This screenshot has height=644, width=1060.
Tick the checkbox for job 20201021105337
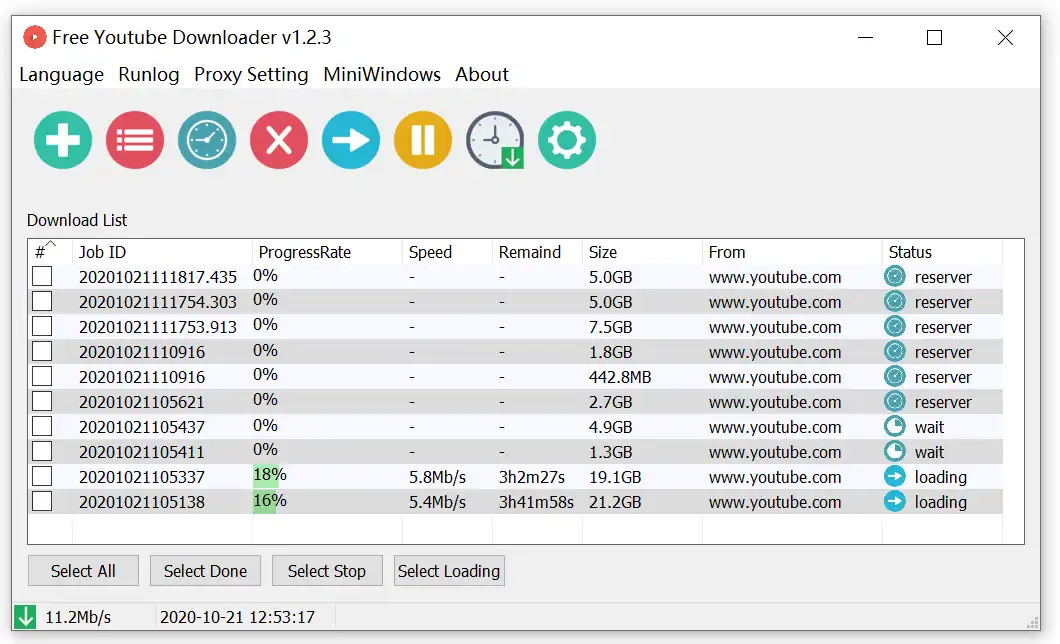click(42, 477)
